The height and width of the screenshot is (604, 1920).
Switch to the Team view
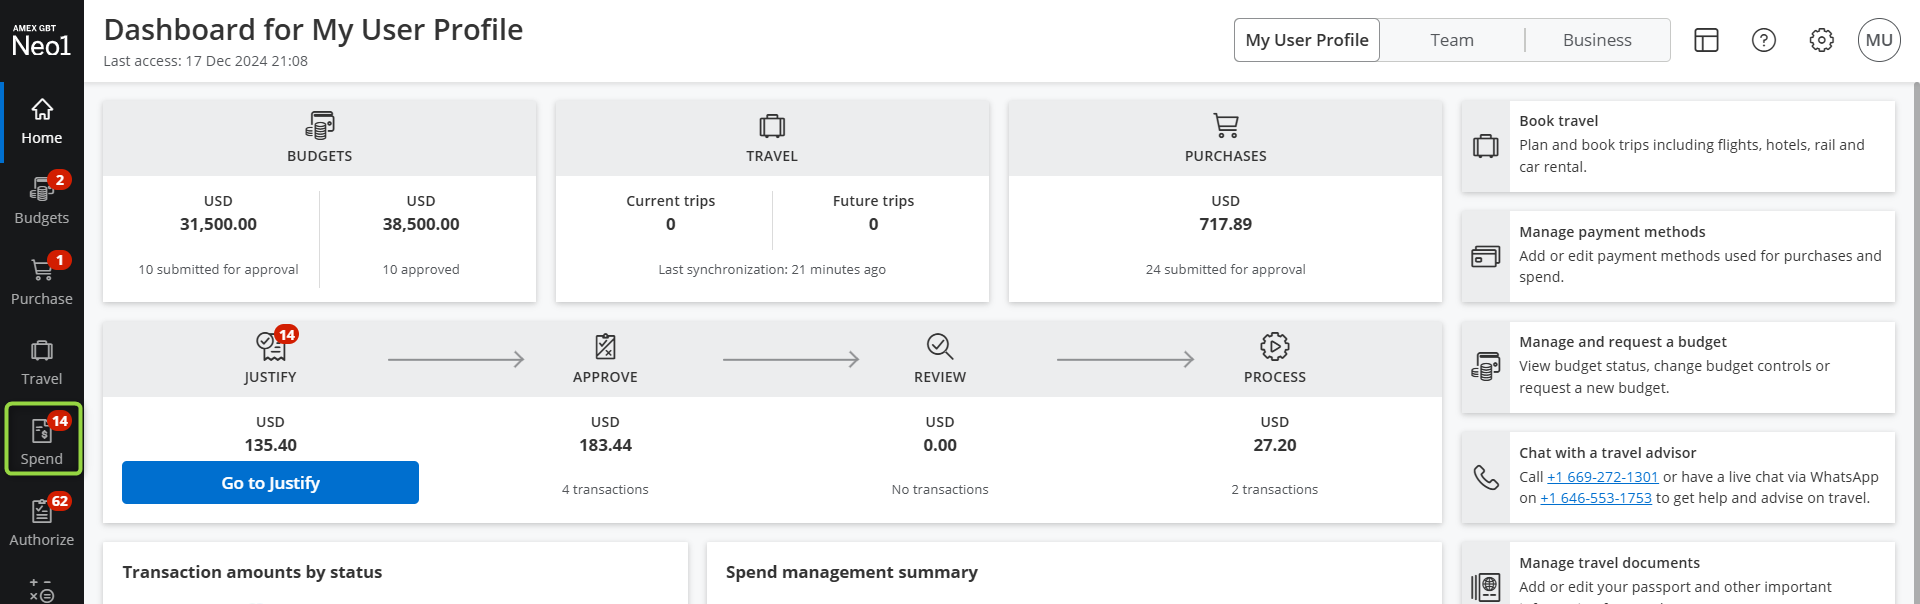pos(1451,40)
